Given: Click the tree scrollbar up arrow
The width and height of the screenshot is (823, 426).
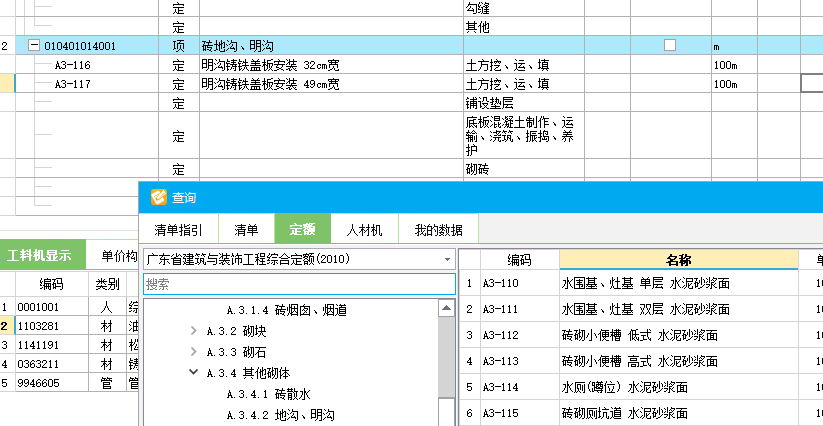Looking at the screenshot, I should [447, 308].
